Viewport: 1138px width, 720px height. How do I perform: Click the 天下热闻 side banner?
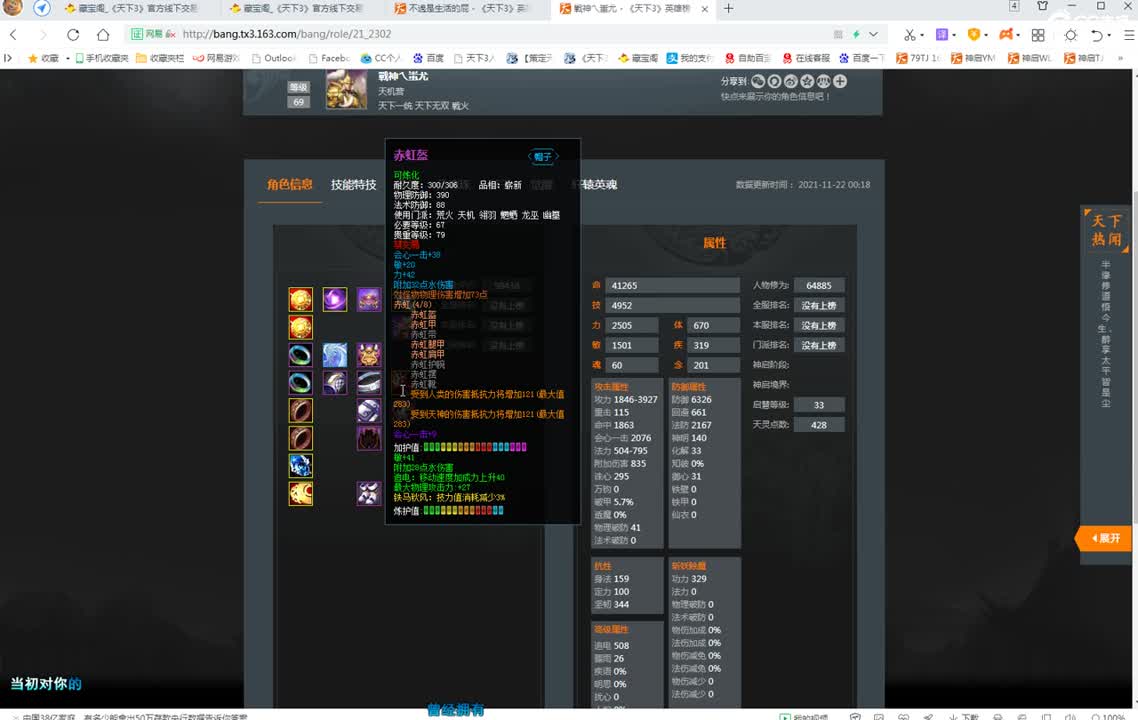[1106, 231]
